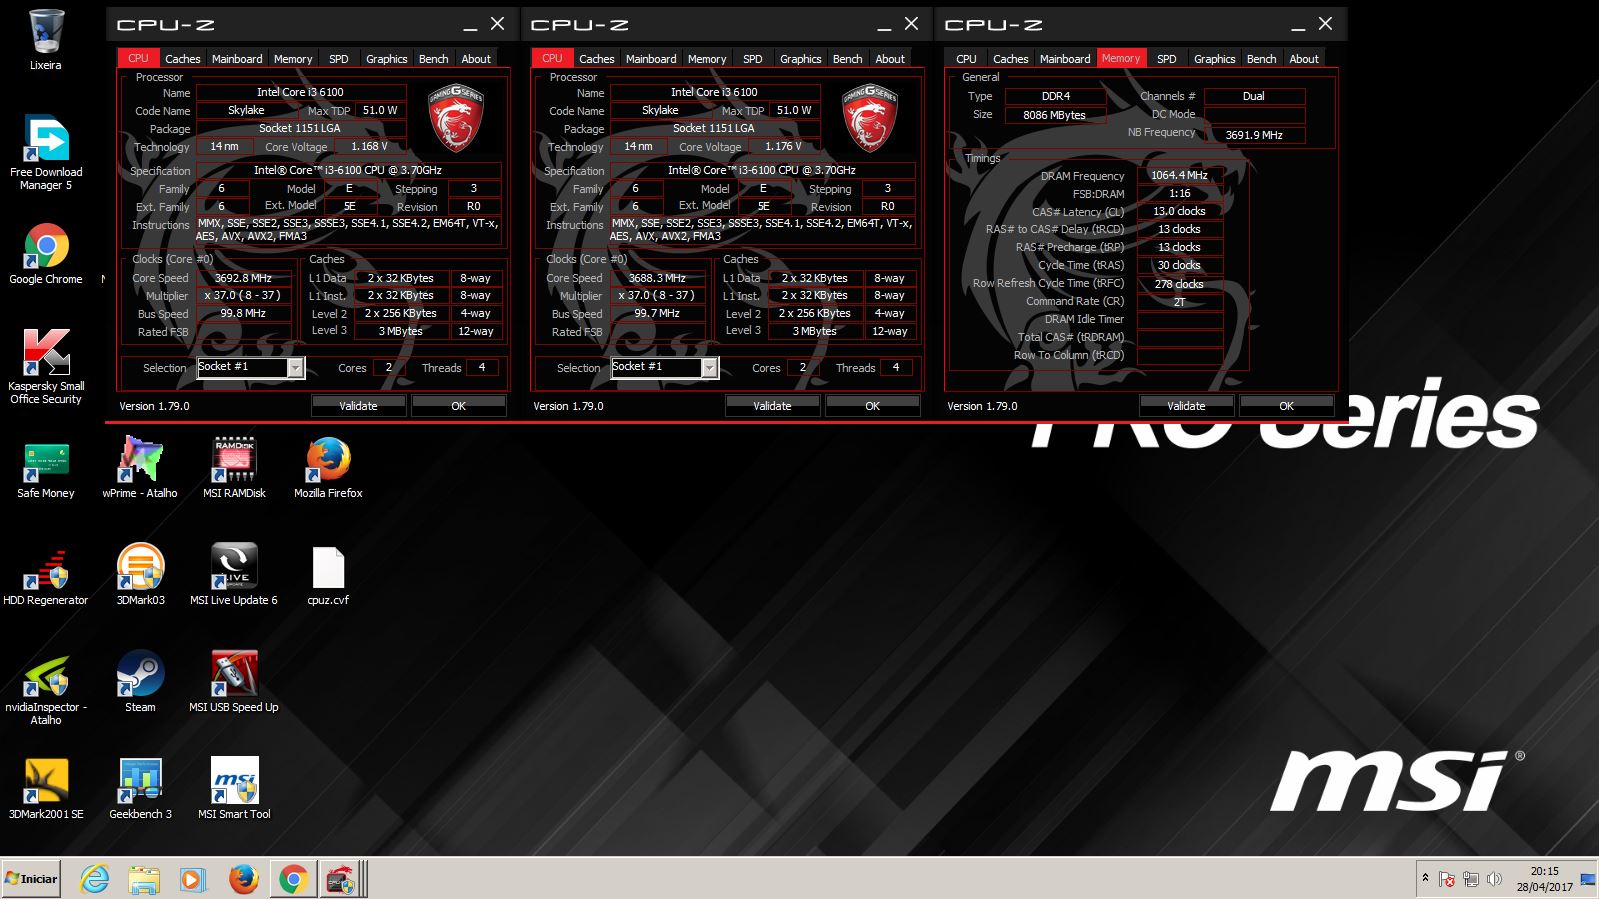Click OK in first CPU-Z window
1599x899 pixels.
[x=458, y=406]
